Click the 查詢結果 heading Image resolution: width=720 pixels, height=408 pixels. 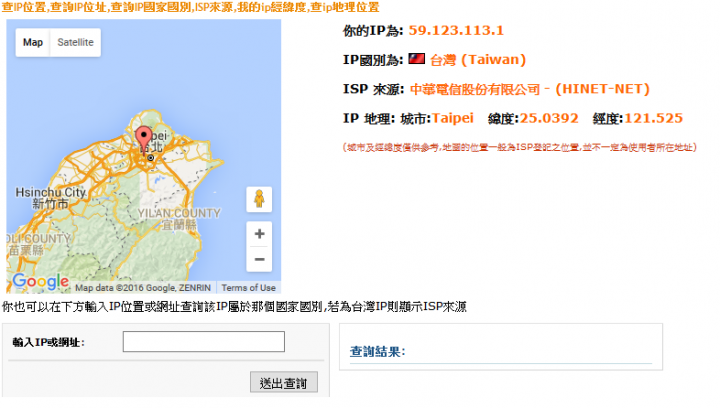coord(377,352)
